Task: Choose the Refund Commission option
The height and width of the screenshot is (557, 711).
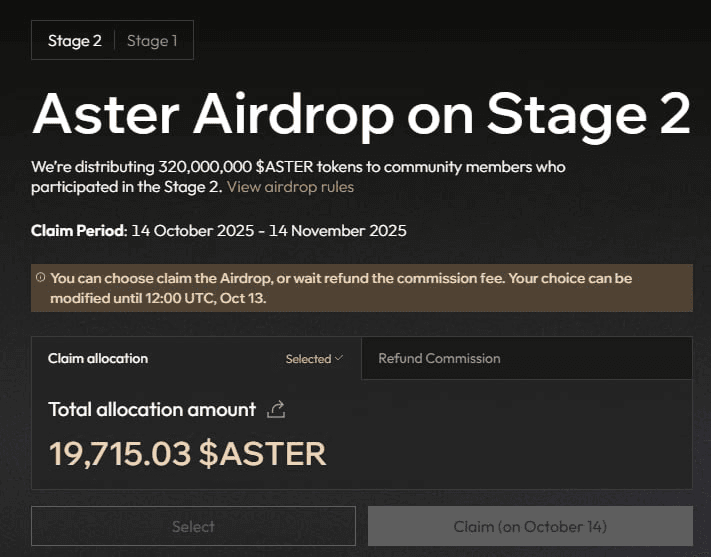Action: (439, 358)
